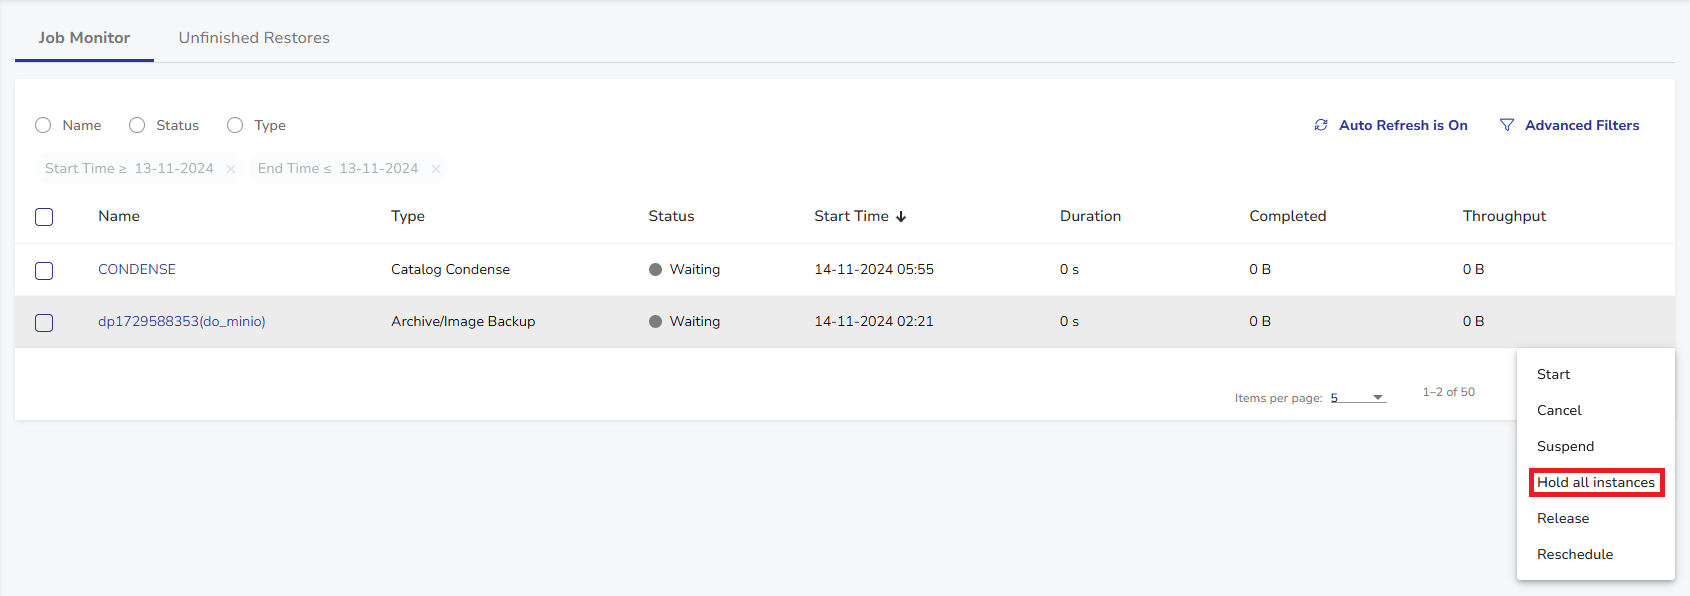
Task: Click the Start Time sort arrow
Action: click(901, 217)
